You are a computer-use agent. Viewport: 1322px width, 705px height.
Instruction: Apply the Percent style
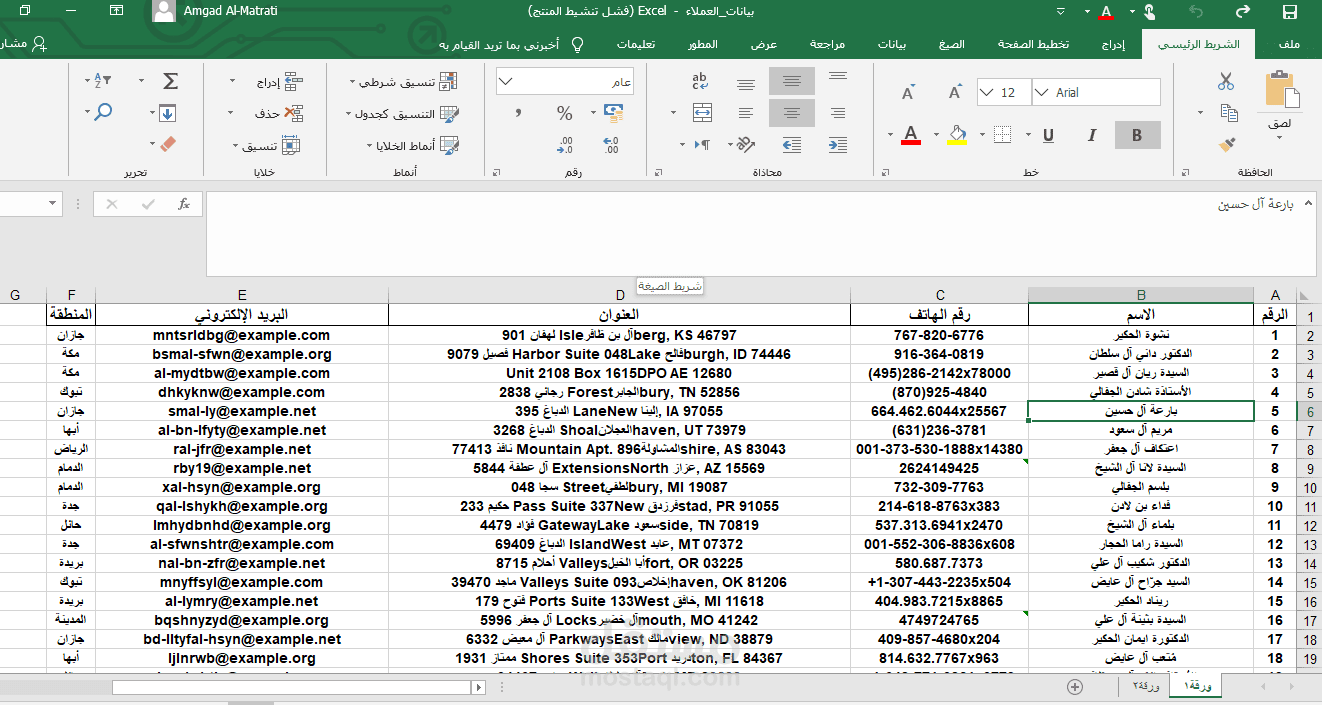click(565, 113)
